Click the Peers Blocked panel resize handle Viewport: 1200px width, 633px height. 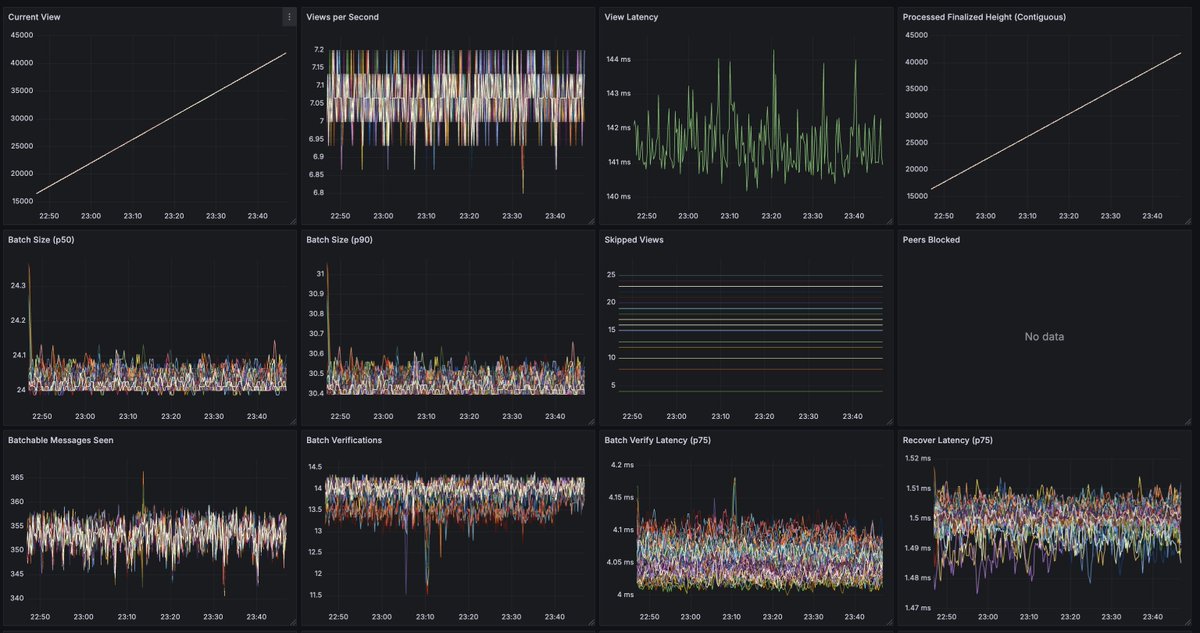pyautogui.click(x=1187, y=422)
